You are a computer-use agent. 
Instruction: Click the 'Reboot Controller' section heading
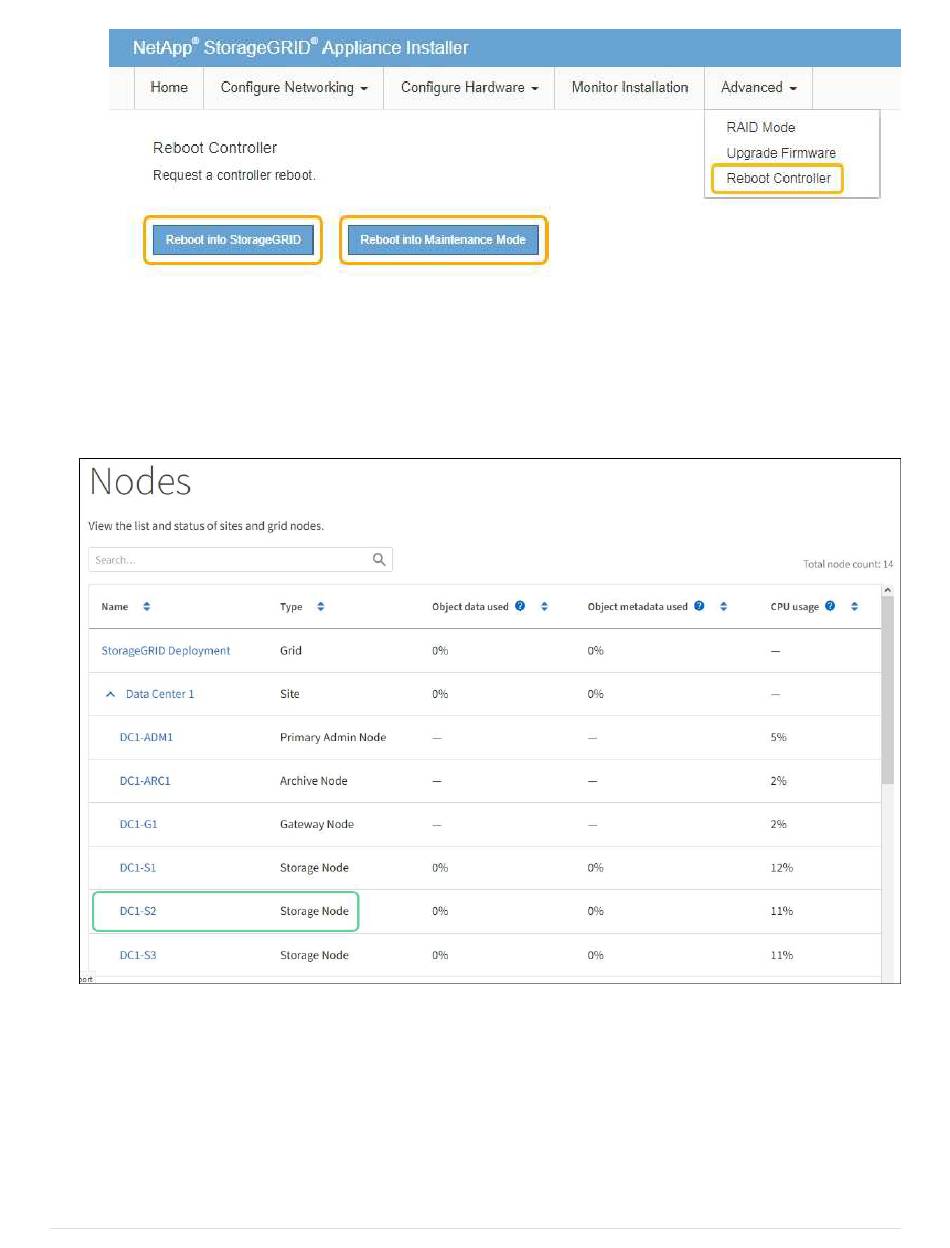[215, 147]
